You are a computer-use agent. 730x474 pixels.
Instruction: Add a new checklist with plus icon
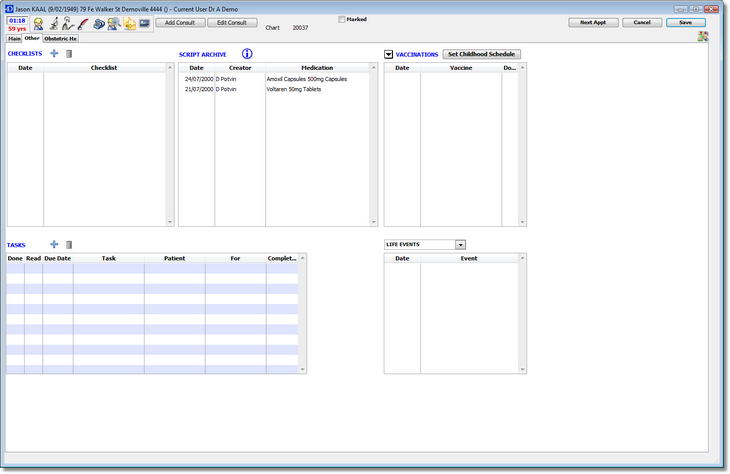54,54
